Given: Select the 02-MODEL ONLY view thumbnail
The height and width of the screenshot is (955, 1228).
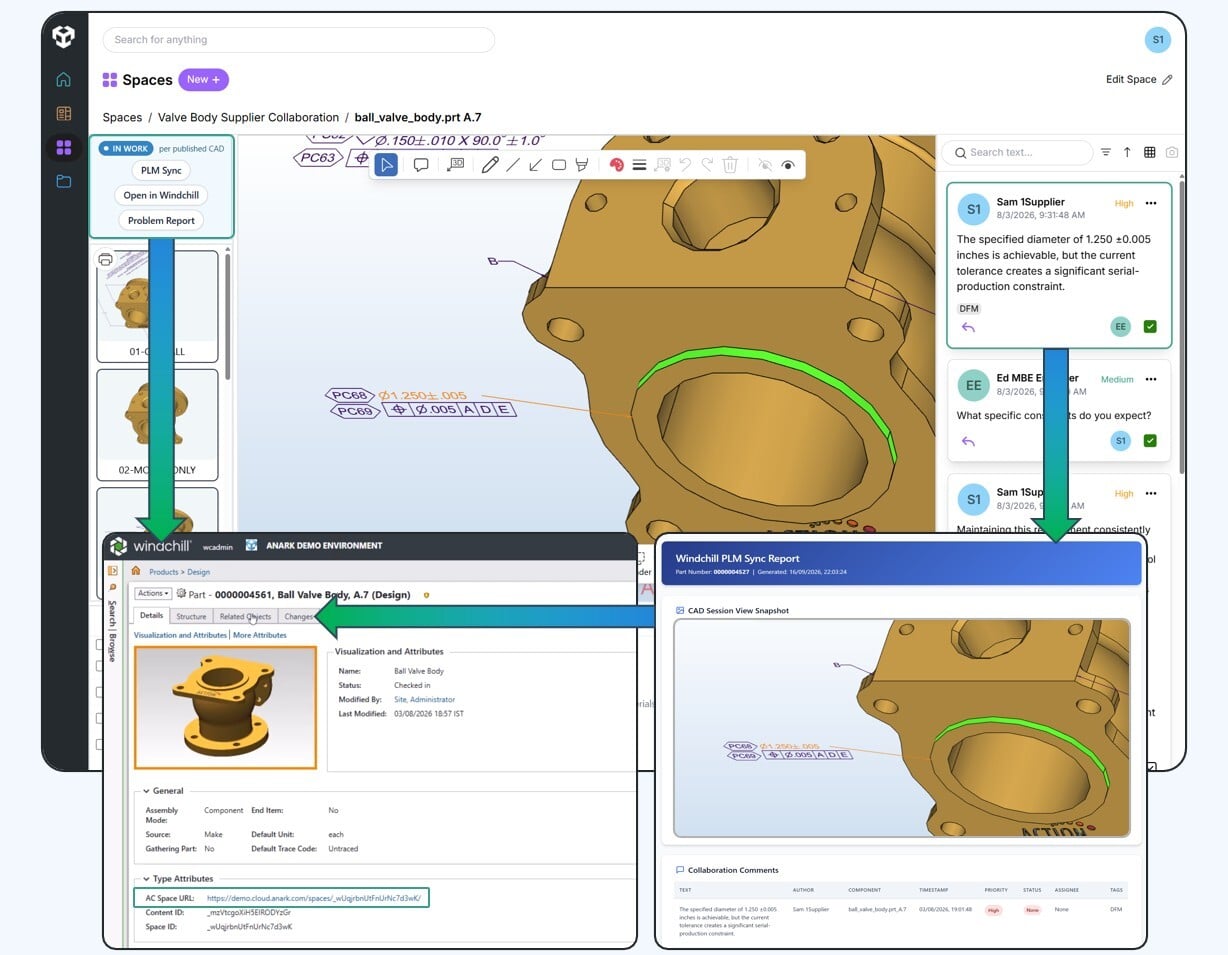Looking at the screenshot, I should (x=157, y=425).
